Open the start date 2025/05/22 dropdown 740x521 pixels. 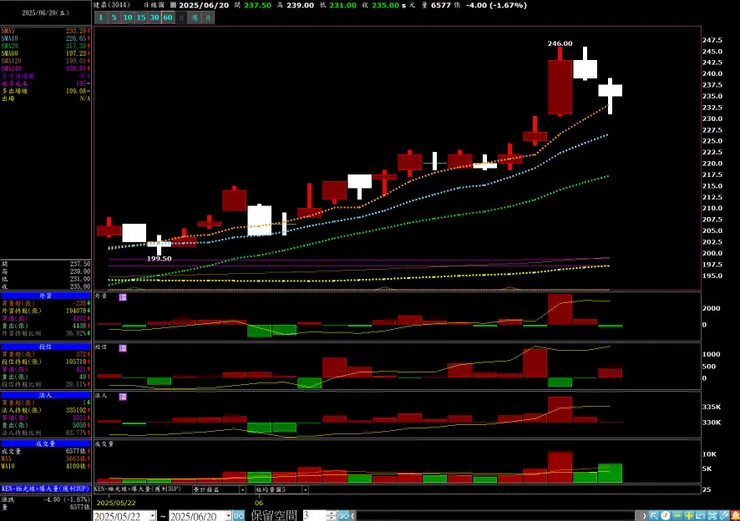tap(152, 516)
